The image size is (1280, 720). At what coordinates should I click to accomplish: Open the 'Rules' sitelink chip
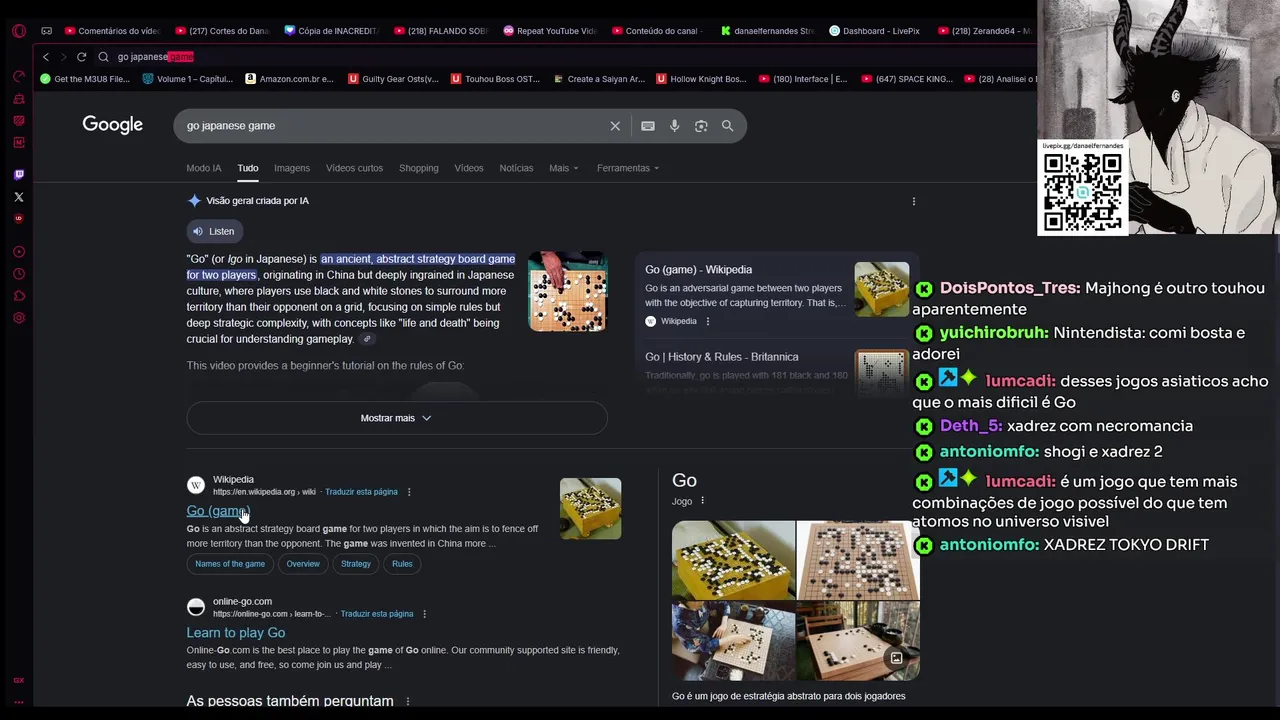[x=402, y=564]
